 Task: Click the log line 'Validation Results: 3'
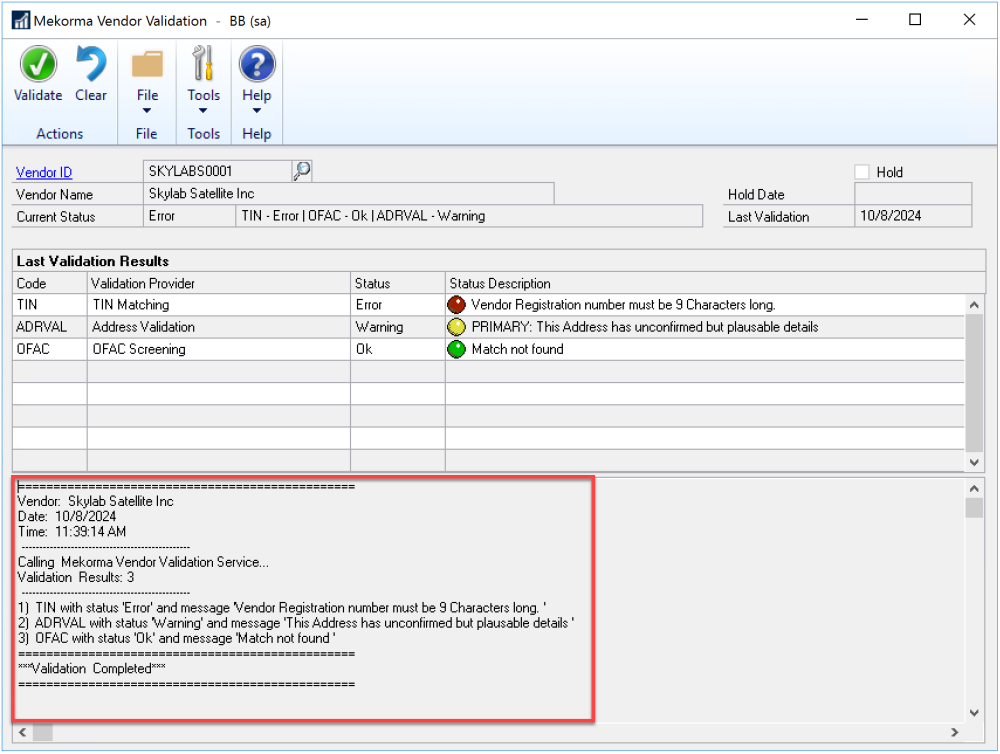point(76,577)
